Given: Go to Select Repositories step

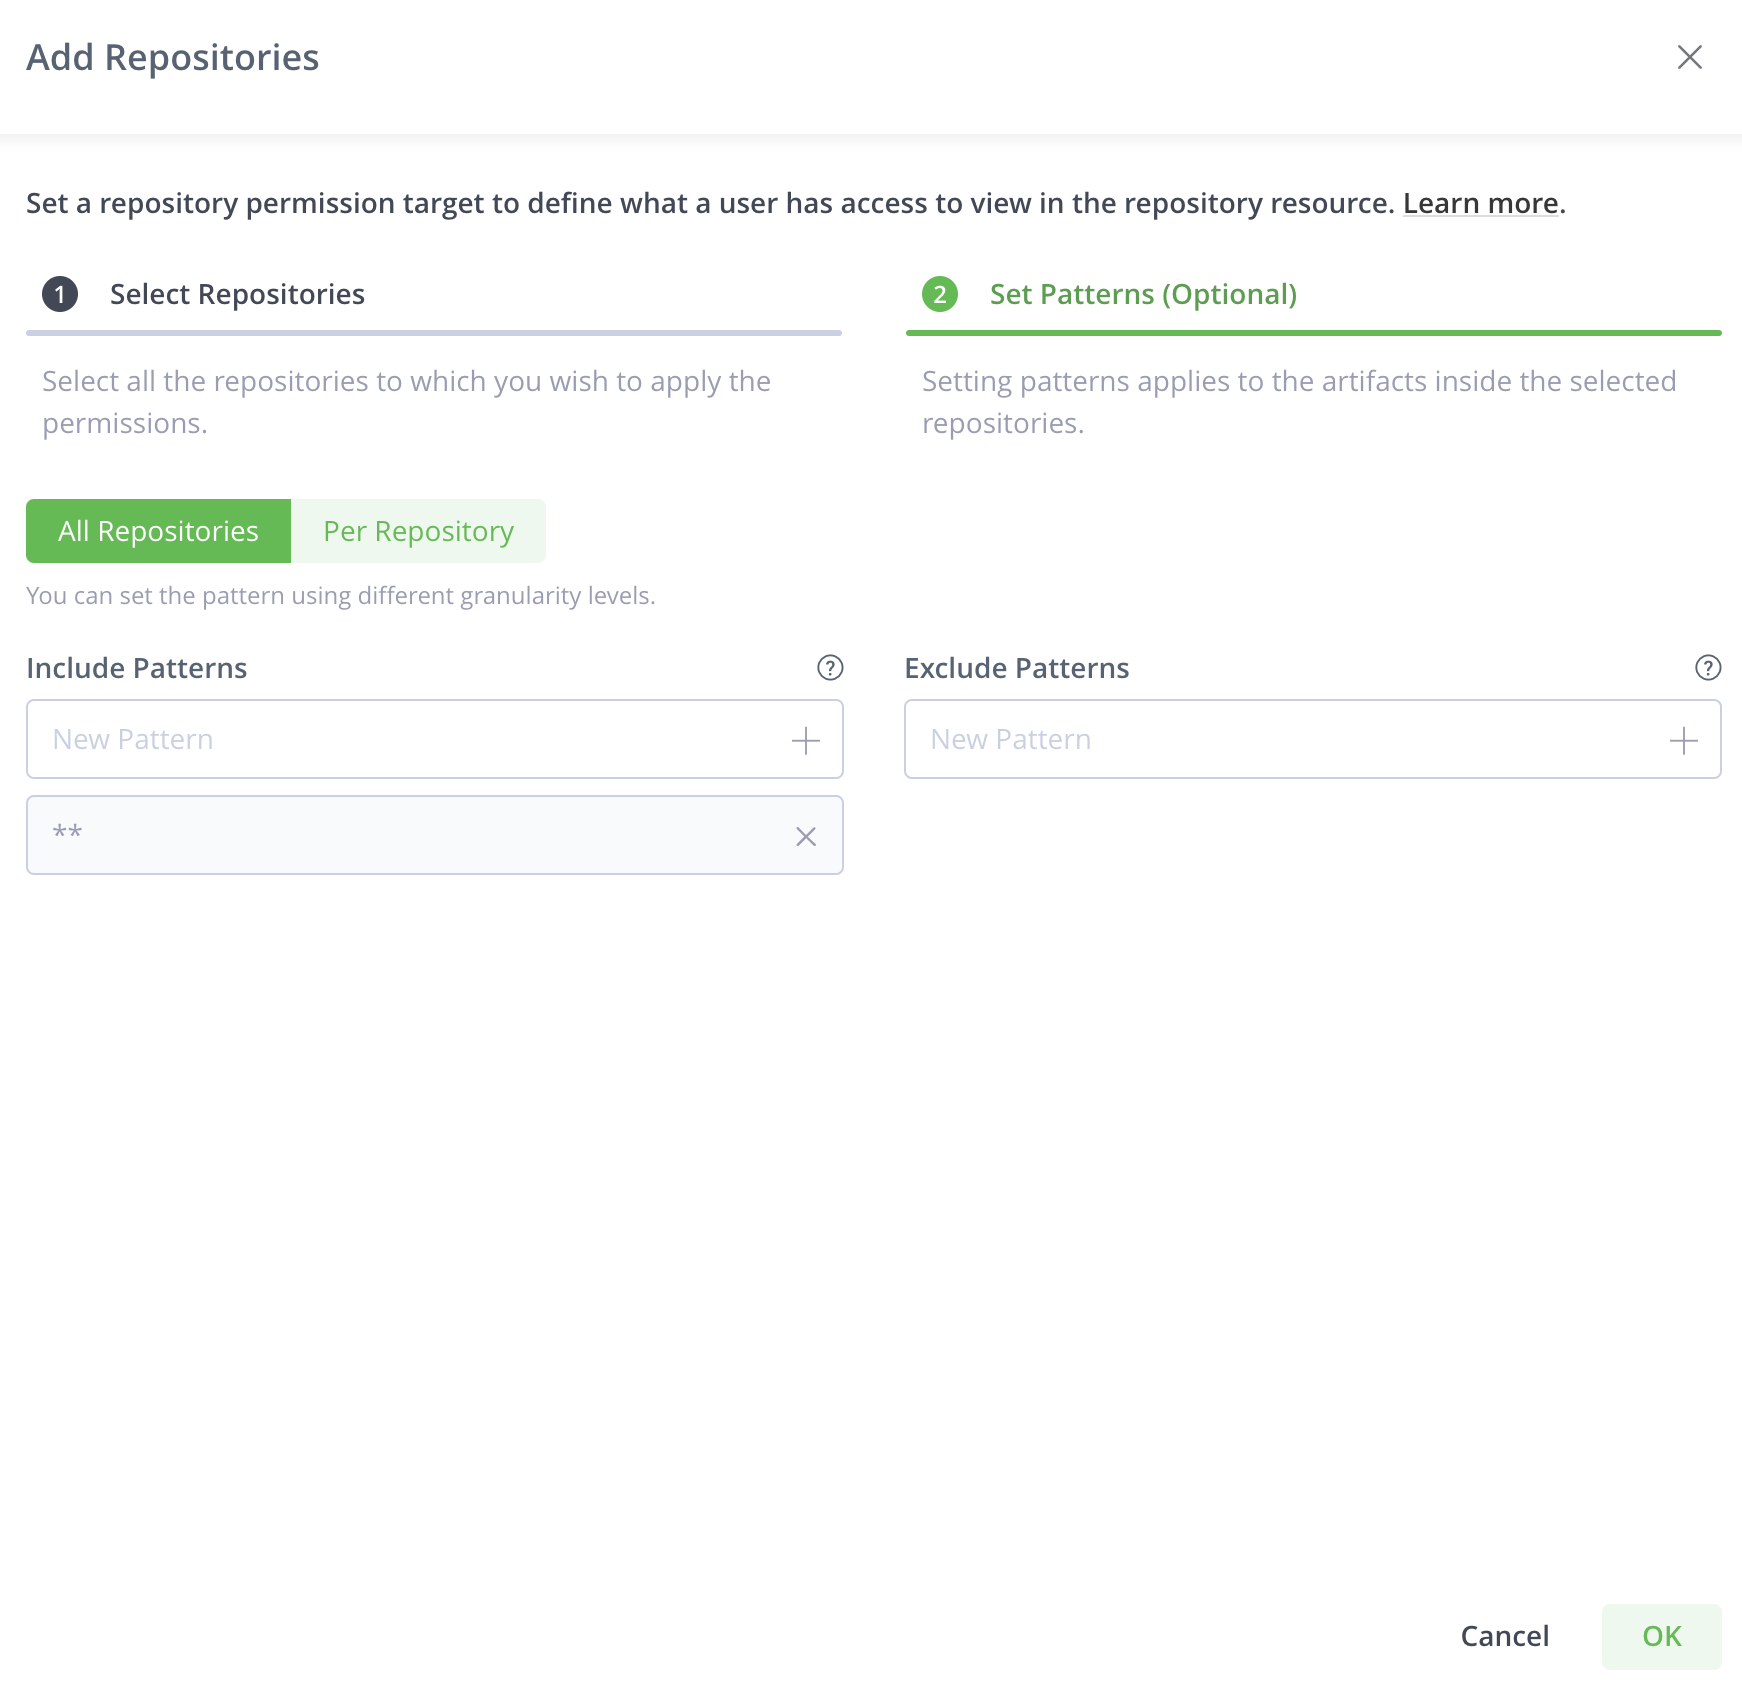Looking at the screenshot, I should (237, 294).
